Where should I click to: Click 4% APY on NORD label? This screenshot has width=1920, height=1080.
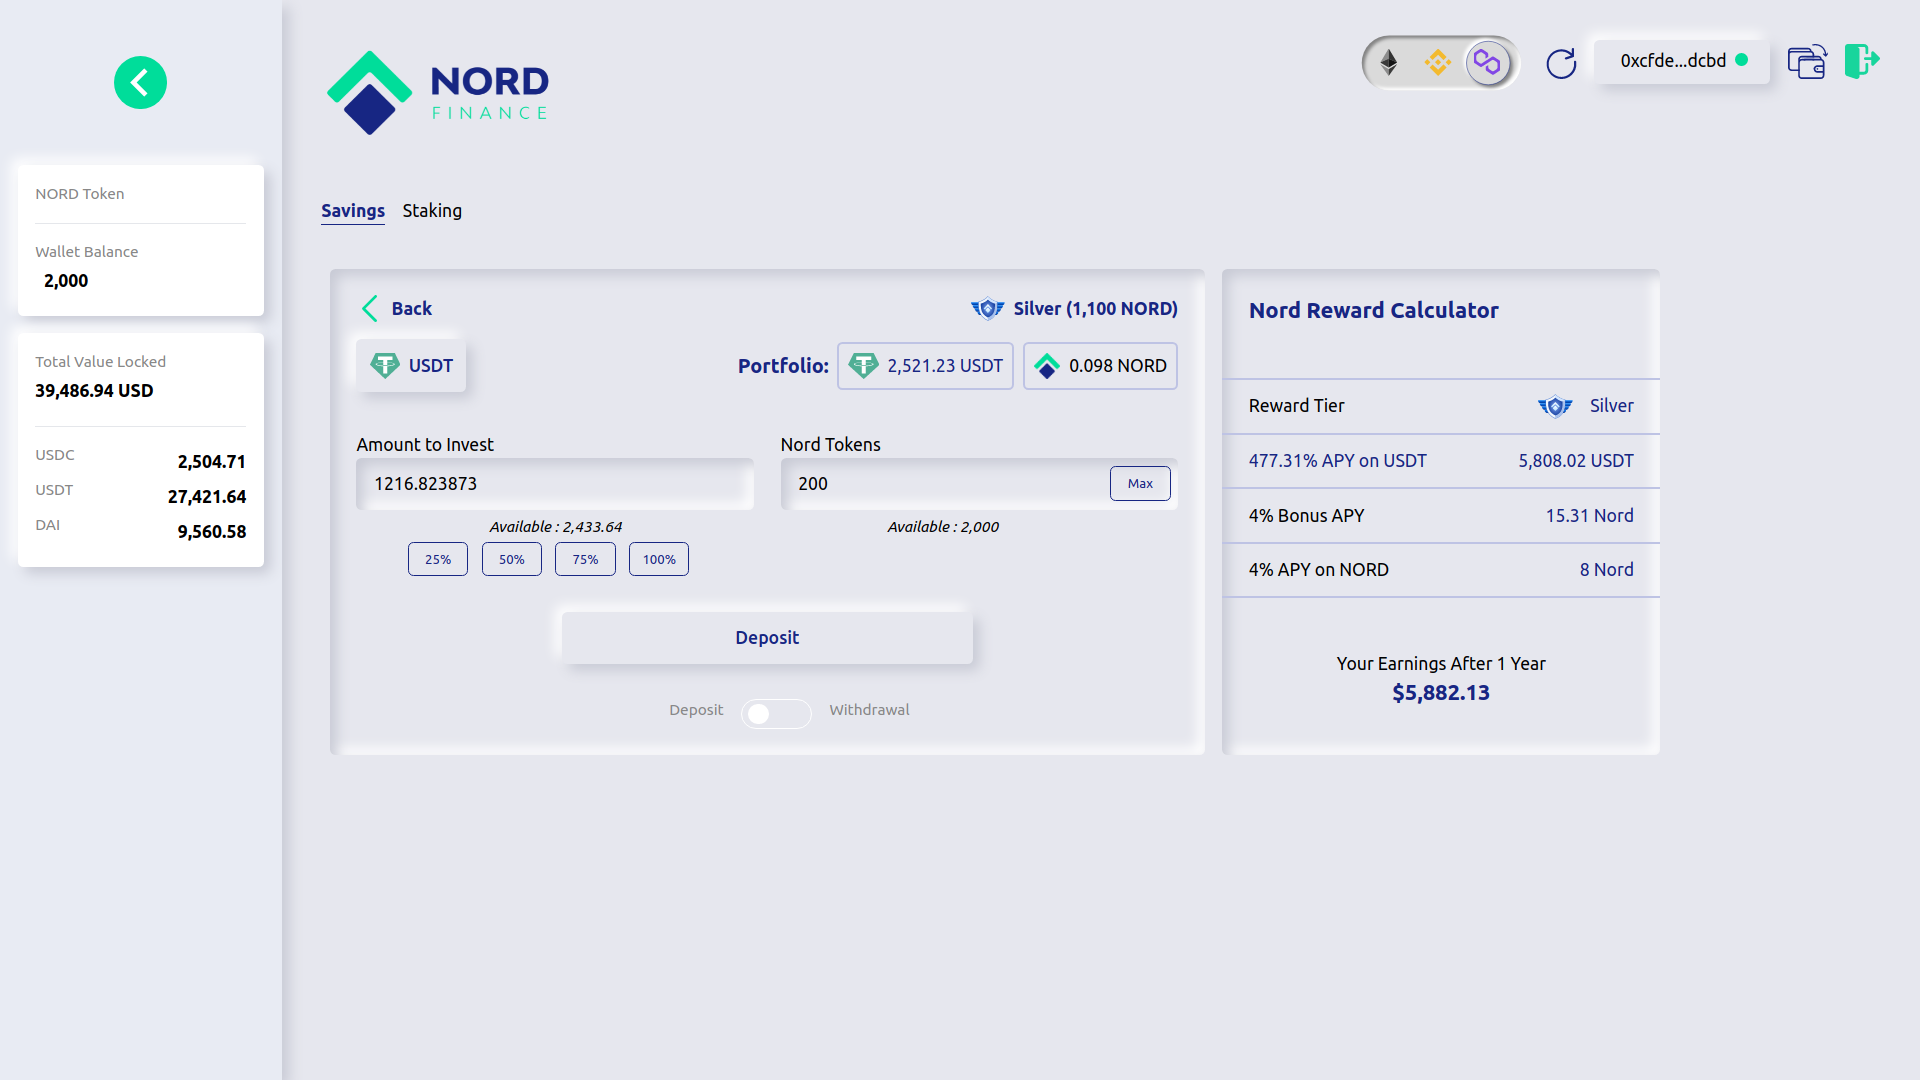click(1318, 570)
